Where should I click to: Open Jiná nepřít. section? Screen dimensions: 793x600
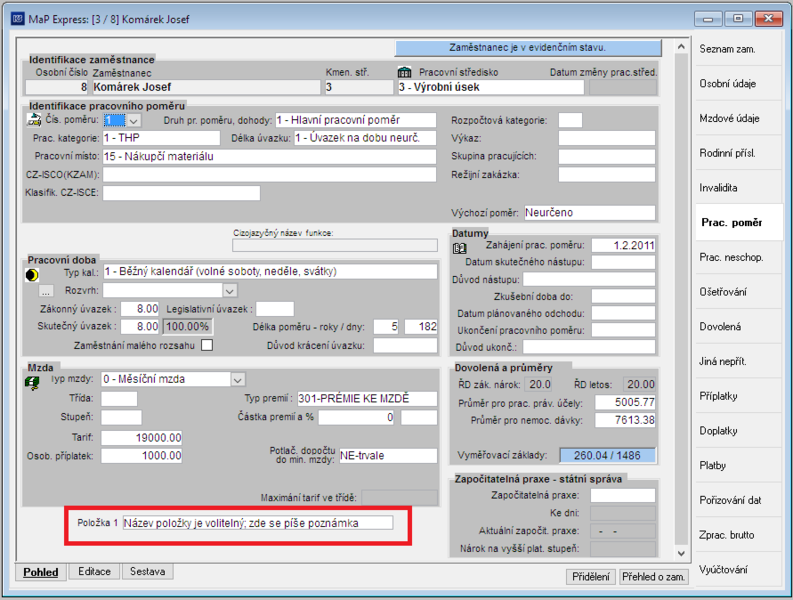pos(738,361)
